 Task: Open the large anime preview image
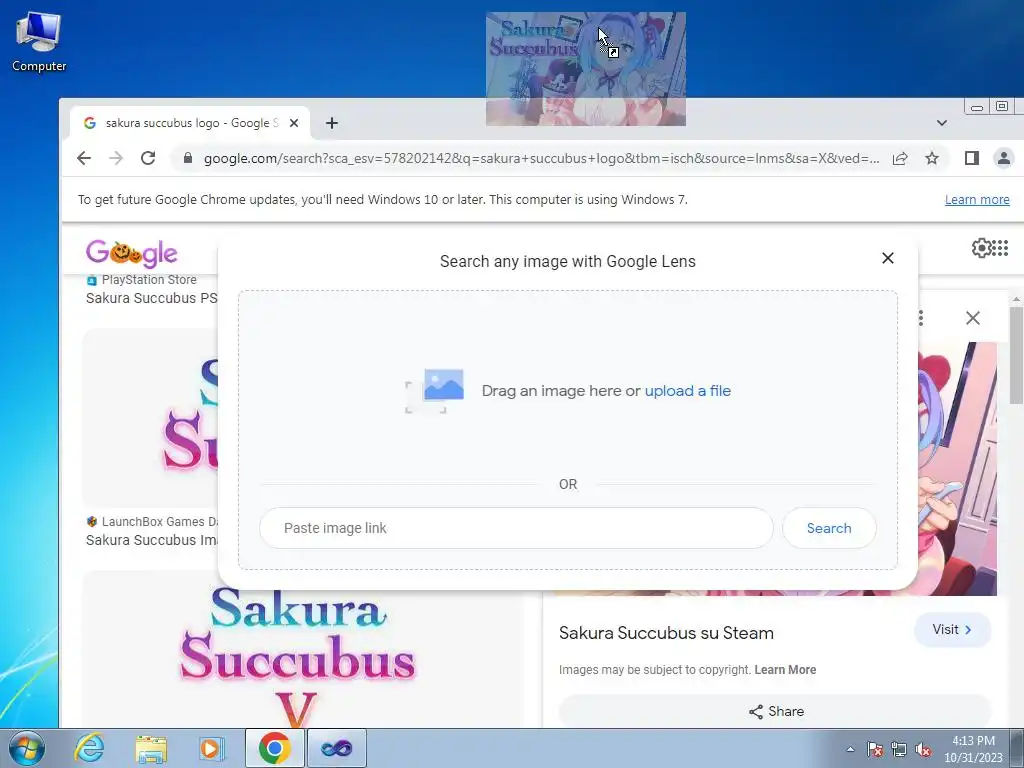point(957,468)
